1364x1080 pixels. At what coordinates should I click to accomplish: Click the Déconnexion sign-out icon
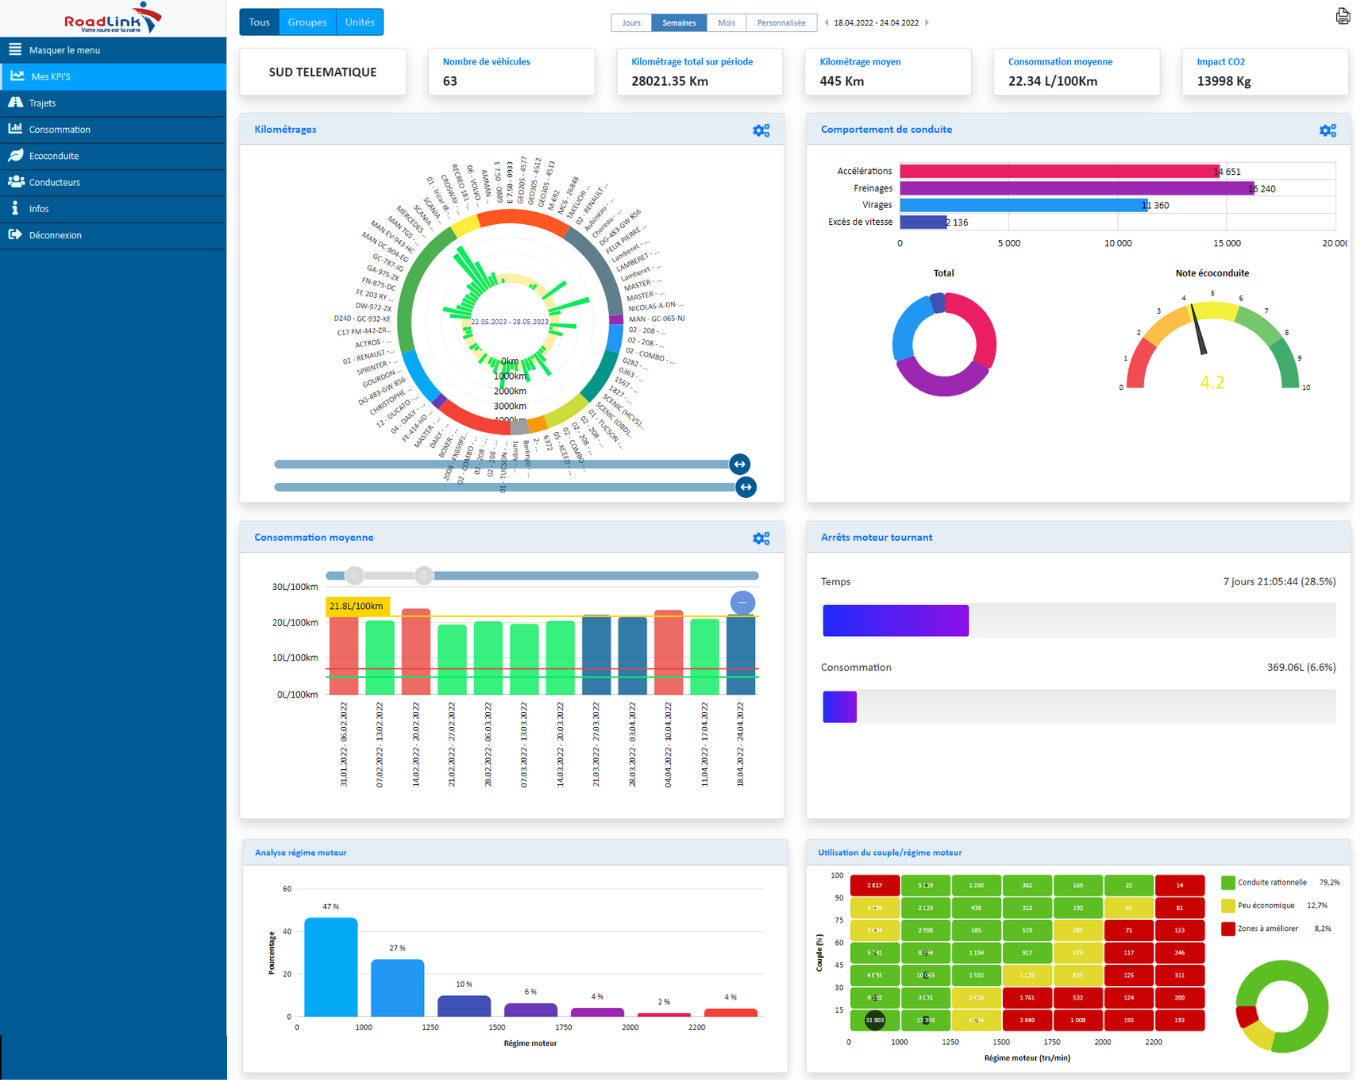[15, 235]
